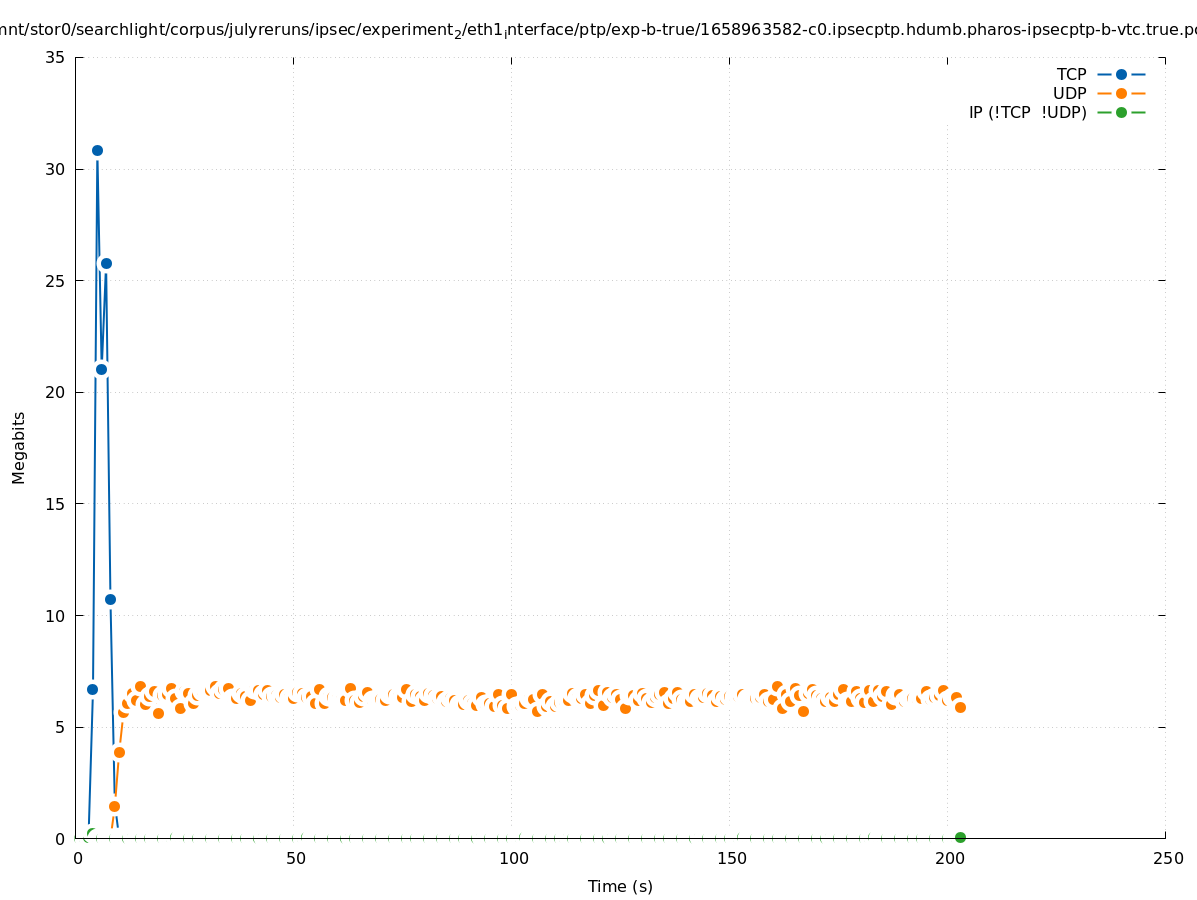Click the highest TCP data point near 31 Megabits
Viewport: 1197px width, 900px height.
(x=97, y=150)
